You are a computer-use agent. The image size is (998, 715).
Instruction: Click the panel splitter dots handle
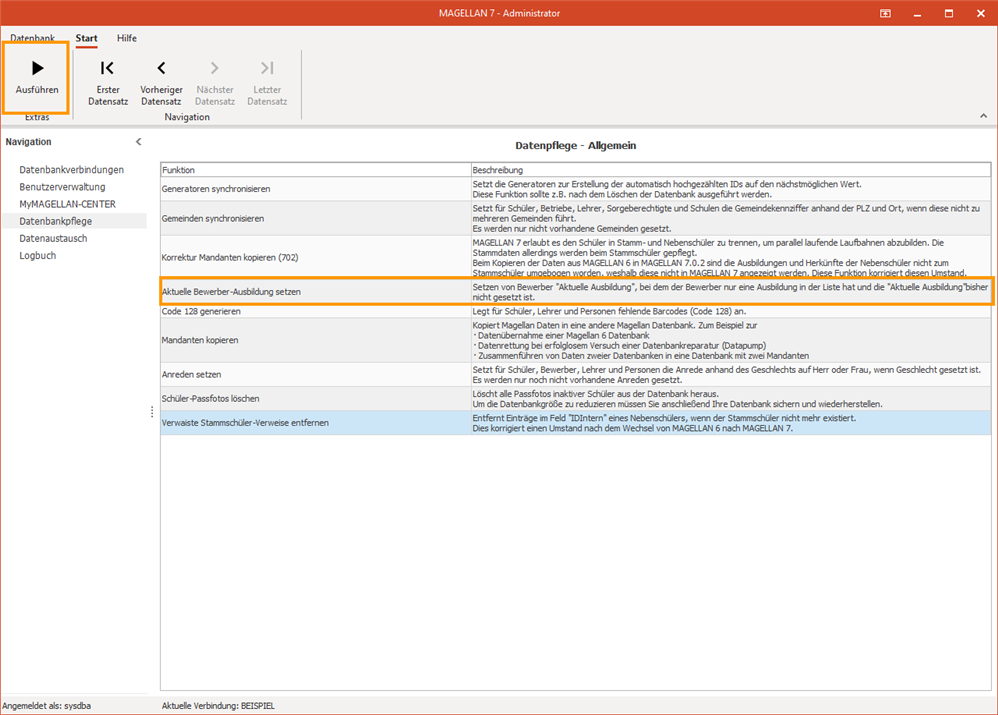click(x=152, y=412)
